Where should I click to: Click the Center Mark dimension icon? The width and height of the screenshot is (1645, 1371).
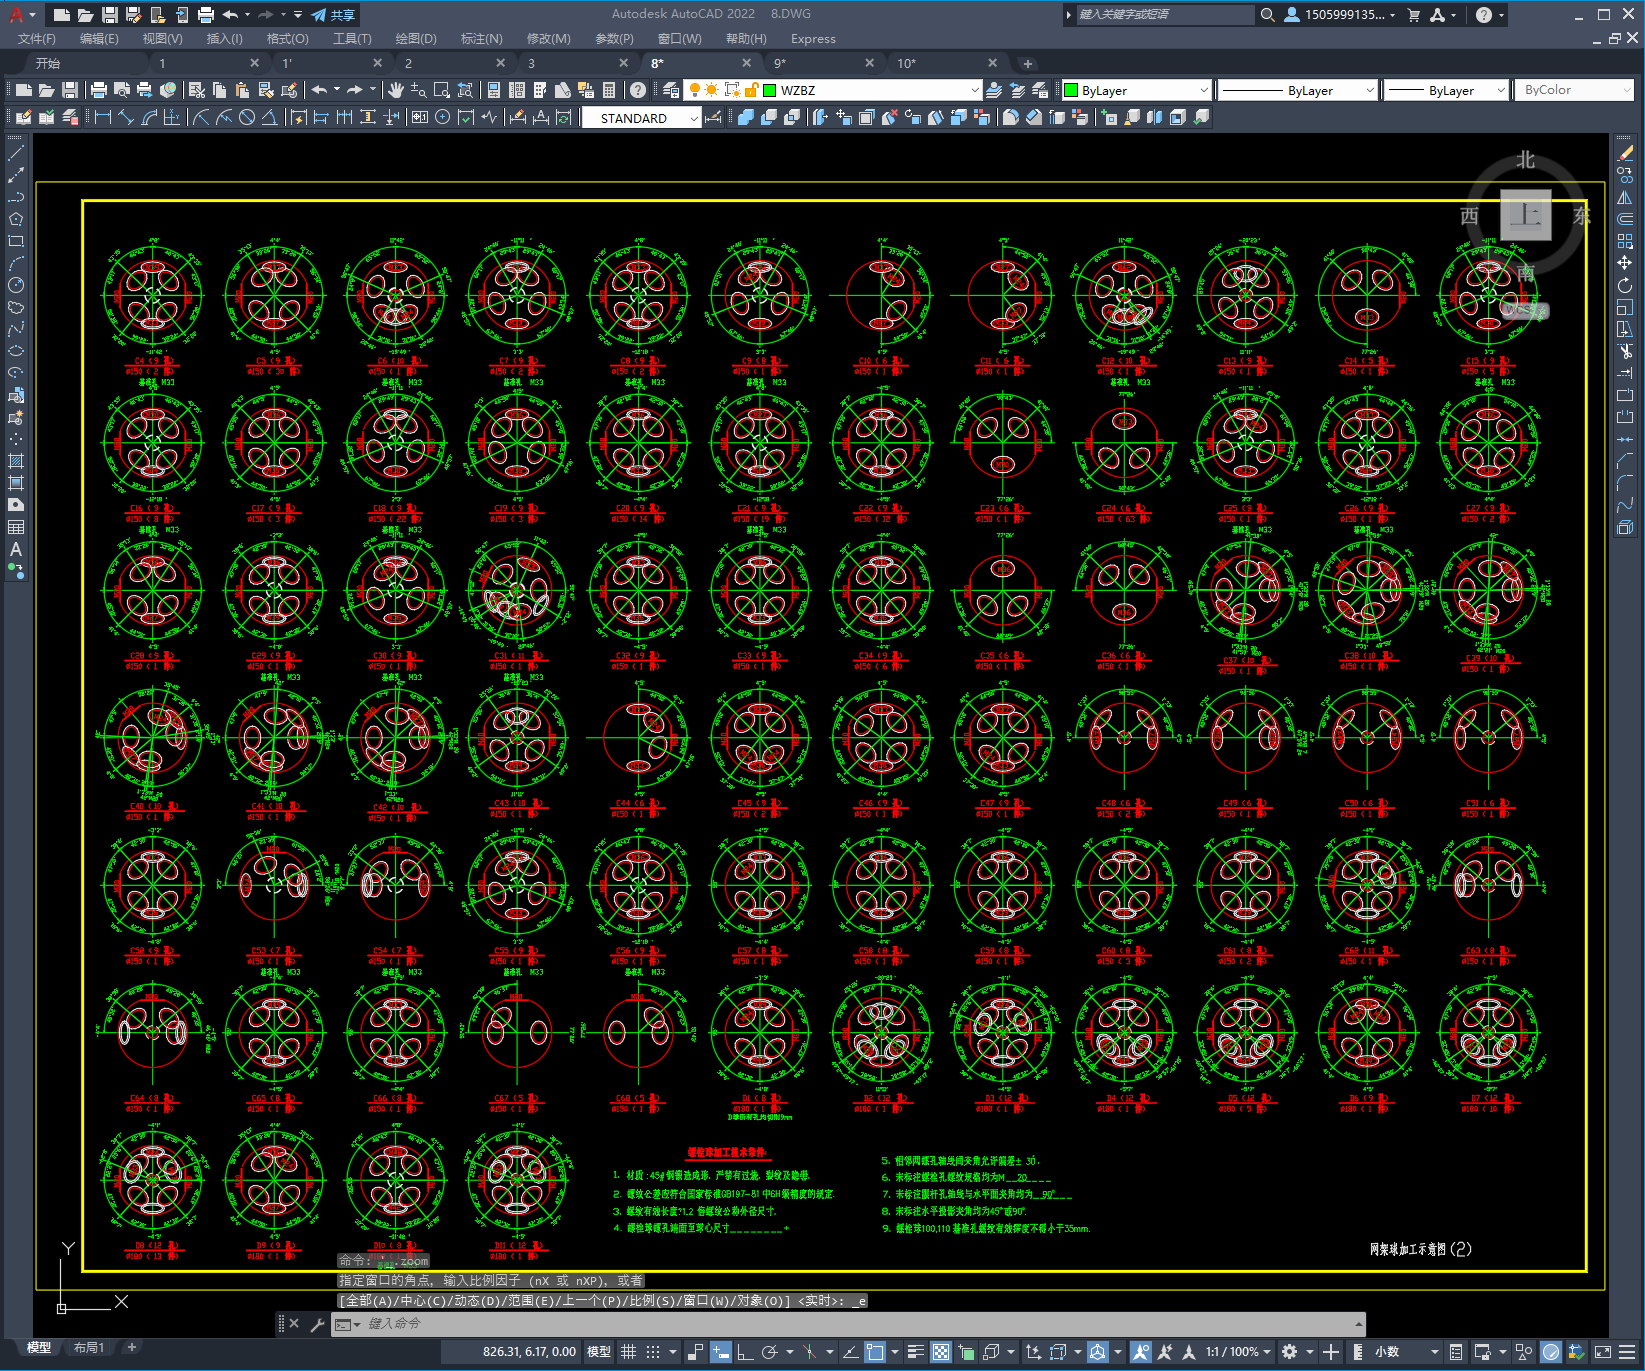tap(443, 118)
